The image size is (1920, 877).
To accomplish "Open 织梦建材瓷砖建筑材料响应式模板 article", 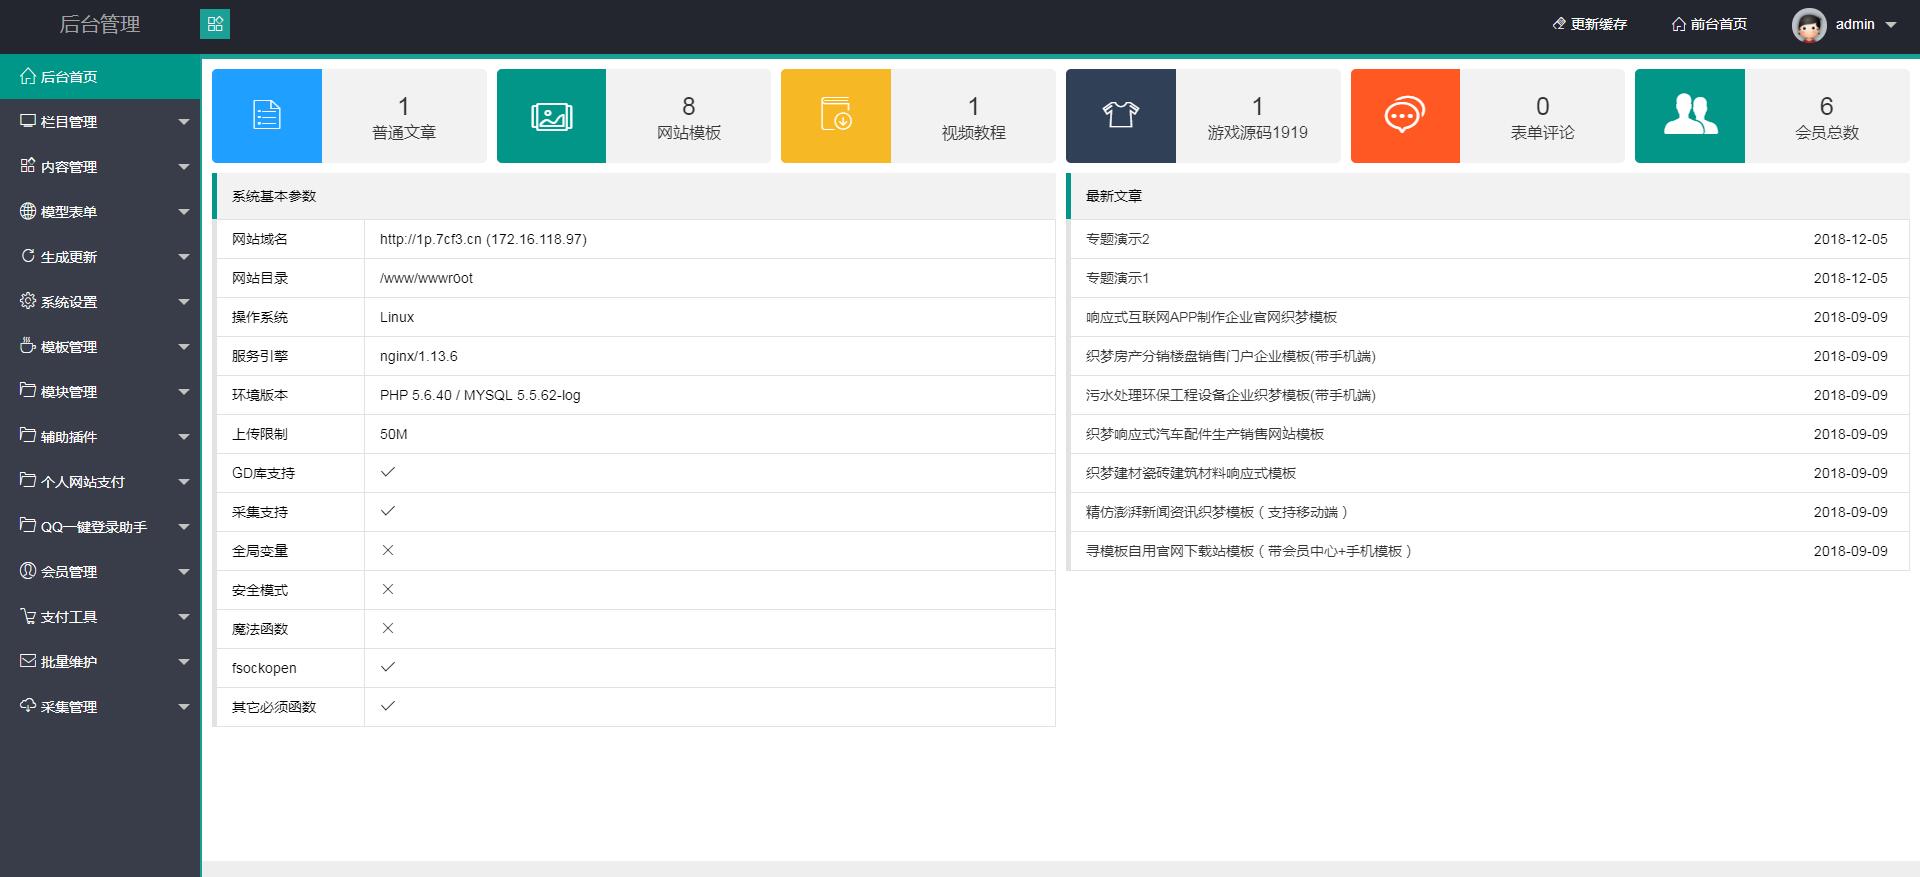I will [1191, 474].
